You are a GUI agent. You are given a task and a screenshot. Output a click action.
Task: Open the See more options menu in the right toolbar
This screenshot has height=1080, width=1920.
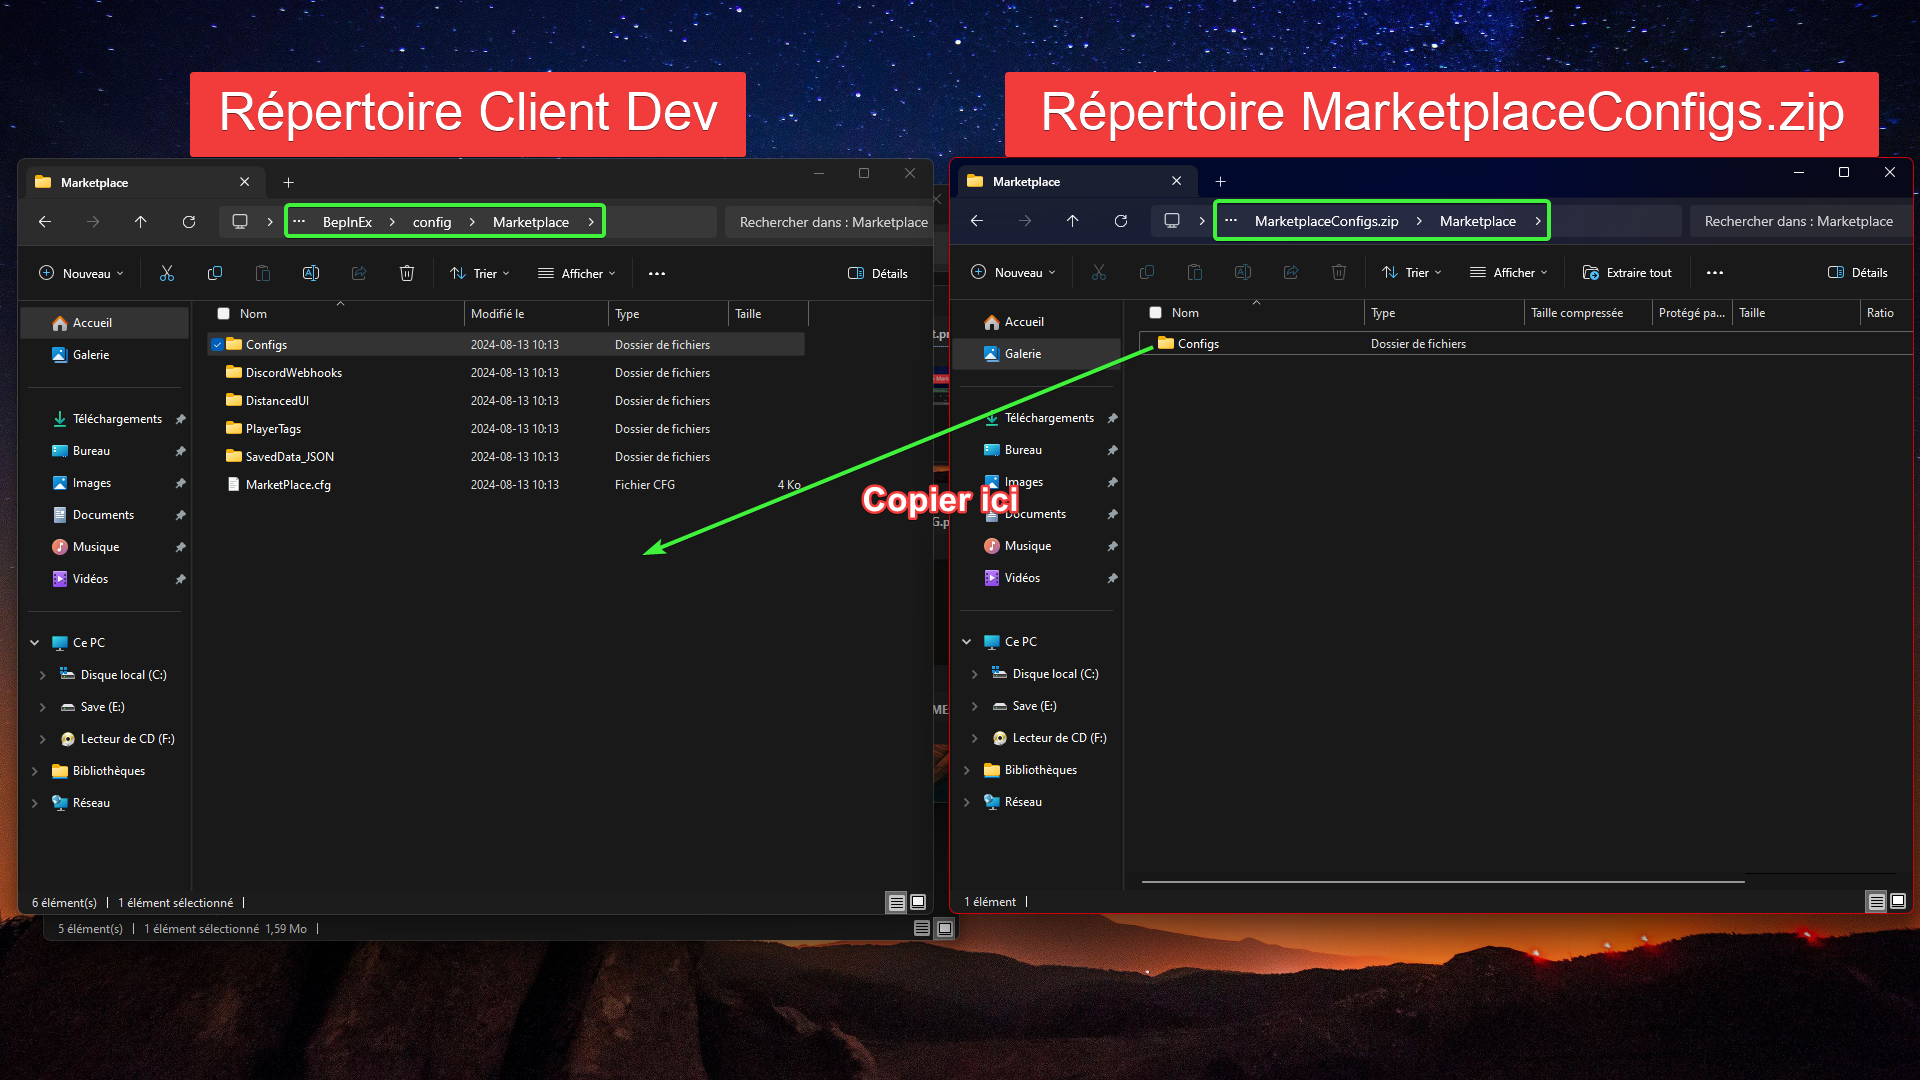[x=1715, y=272]
